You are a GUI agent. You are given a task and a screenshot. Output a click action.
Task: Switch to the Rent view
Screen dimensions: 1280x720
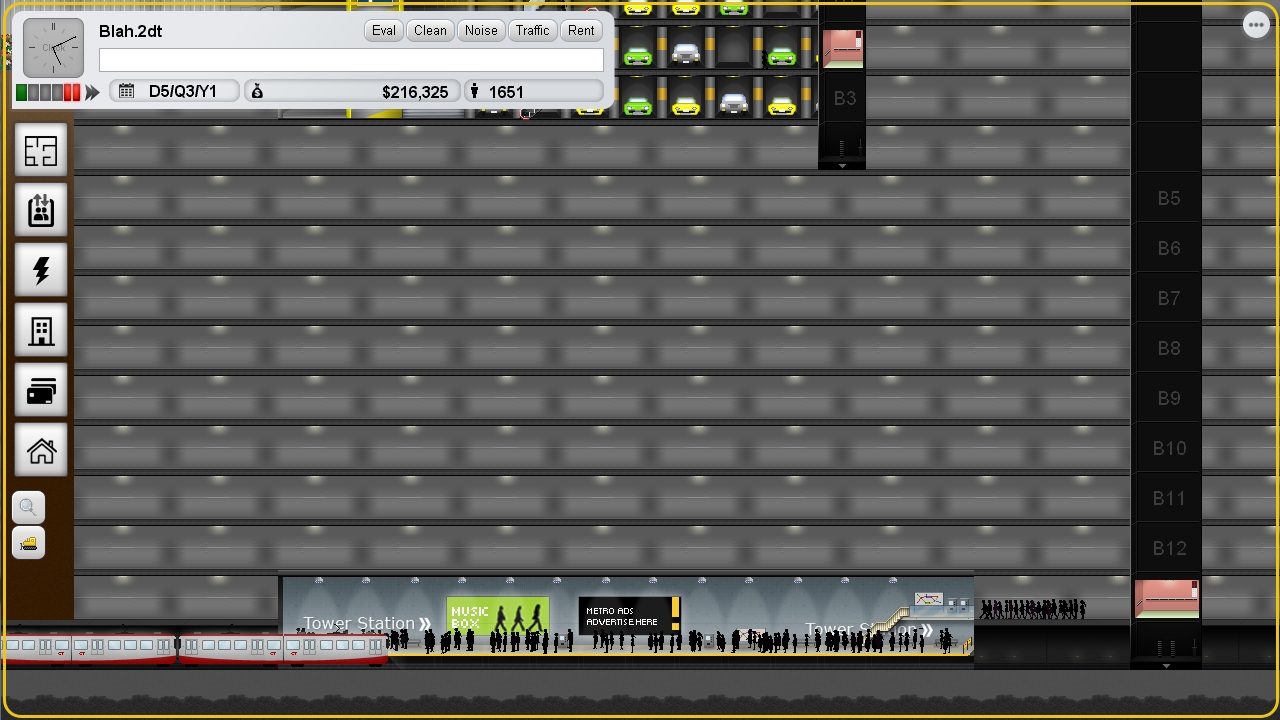click(581, 30)
